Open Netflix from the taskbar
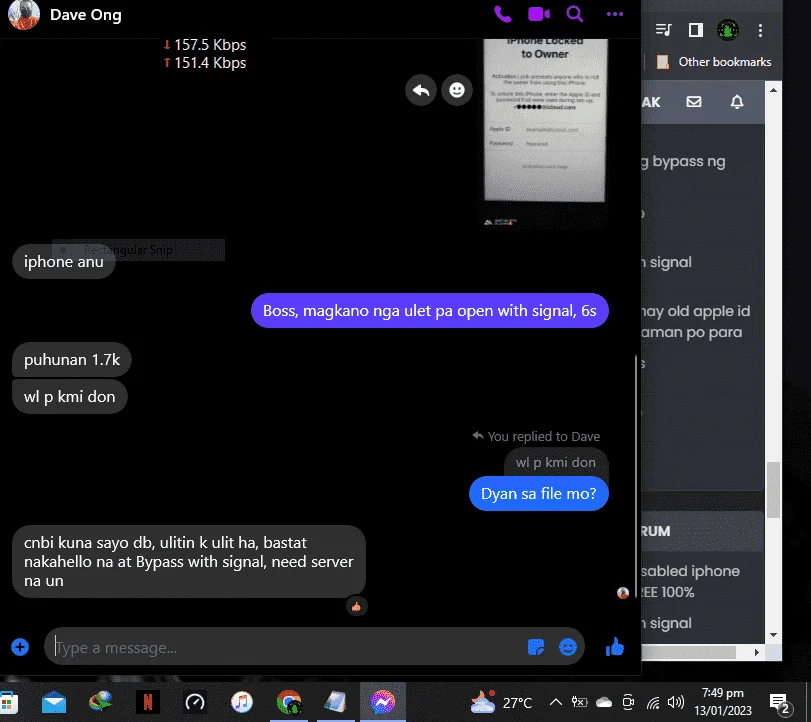Viewport: 811px width, 722px height. [147, 702]
